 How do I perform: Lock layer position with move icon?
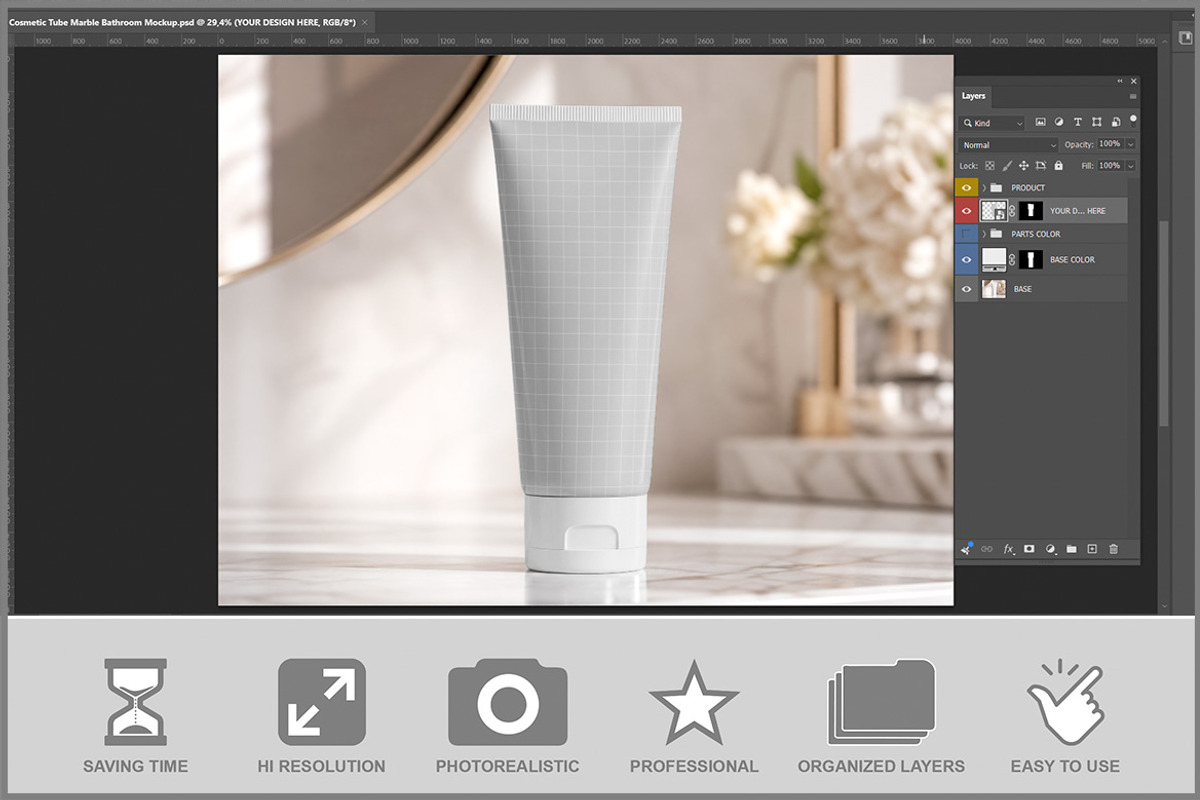(1024, 166)
